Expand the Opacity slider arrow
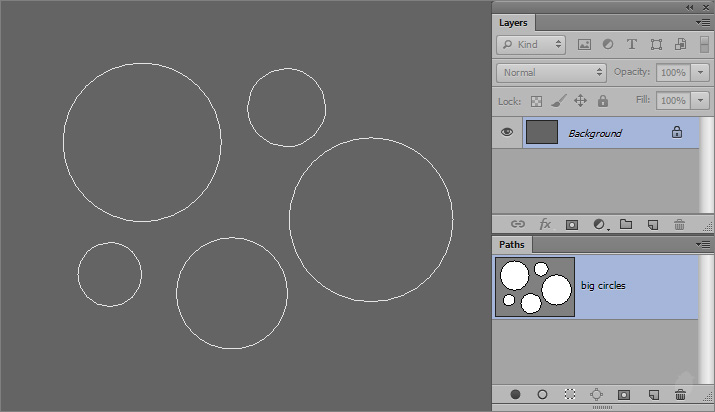 click(701, 72)
